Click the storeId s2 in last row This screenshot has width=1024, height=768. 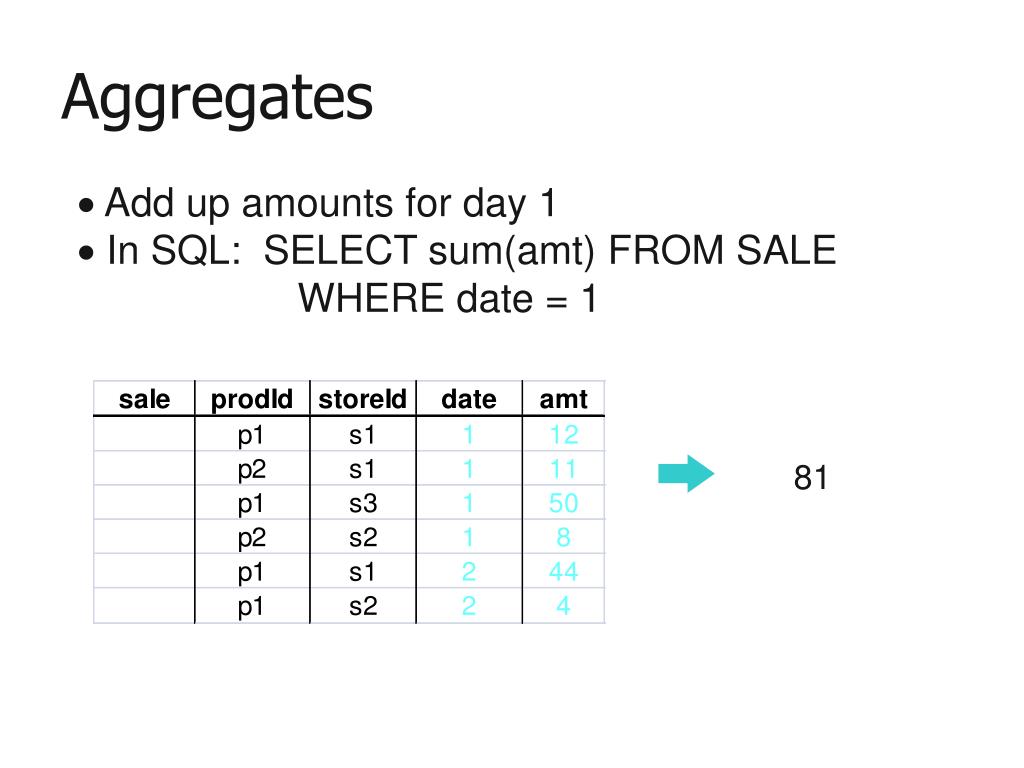click(x=363, y=606)
